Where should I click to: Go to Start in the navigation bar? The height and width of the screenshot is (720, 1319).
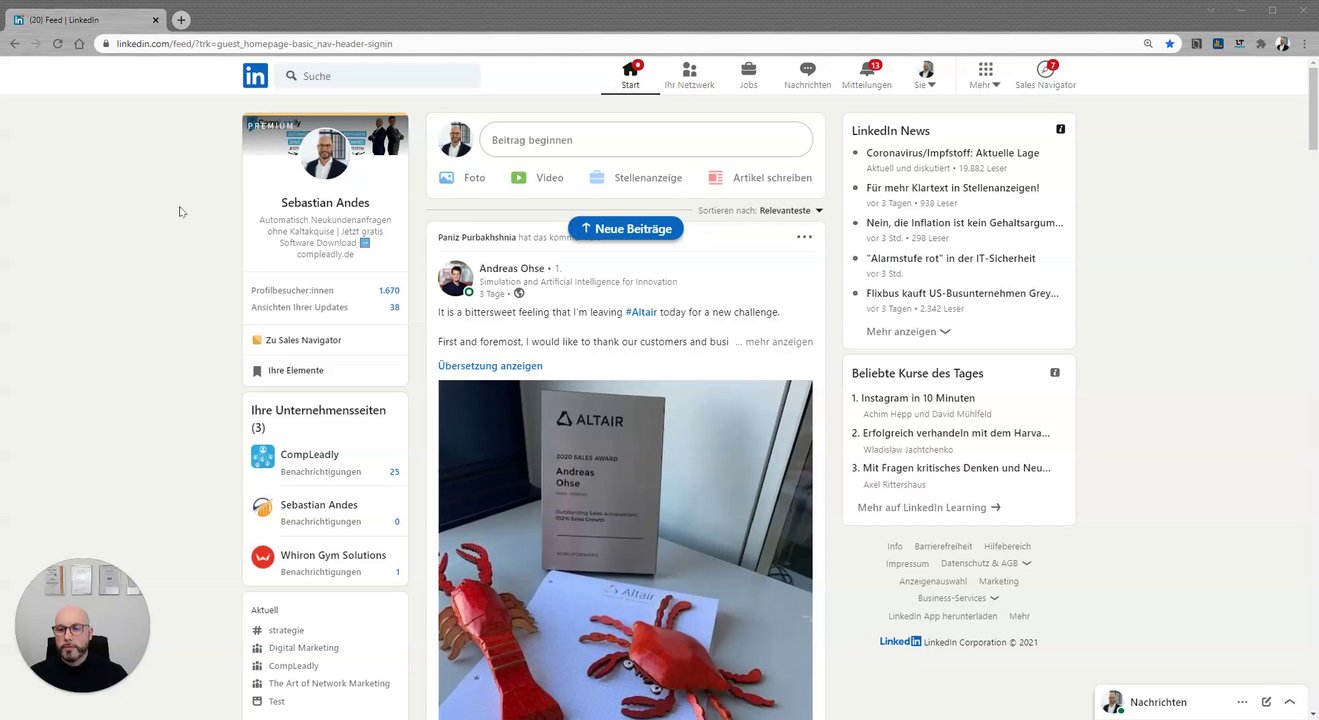tap(630, 75)
